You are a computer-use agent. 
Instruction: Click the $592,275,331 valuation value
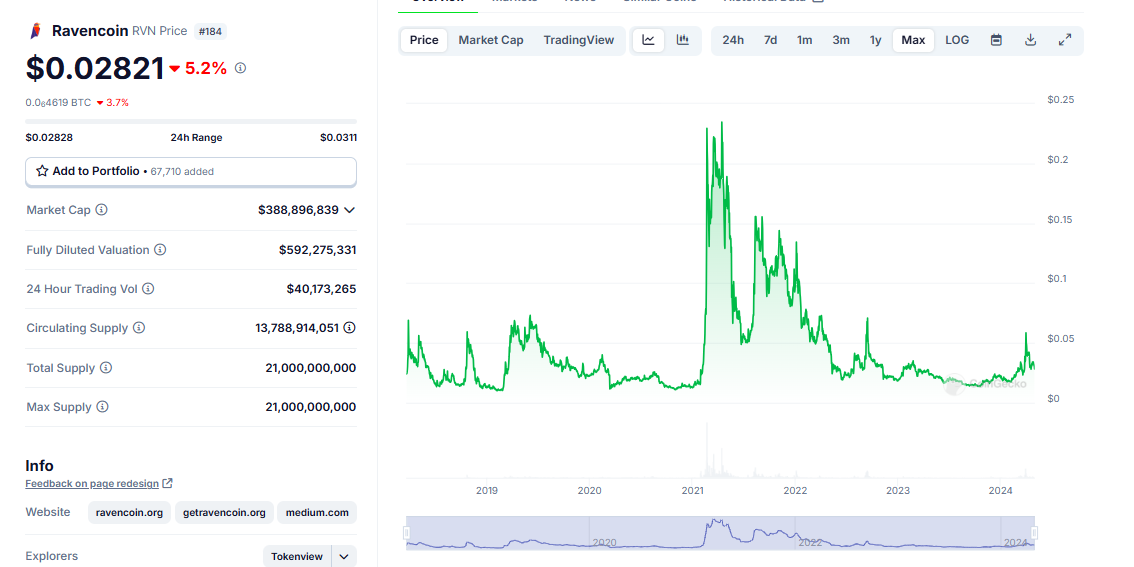tap(317, 250)
